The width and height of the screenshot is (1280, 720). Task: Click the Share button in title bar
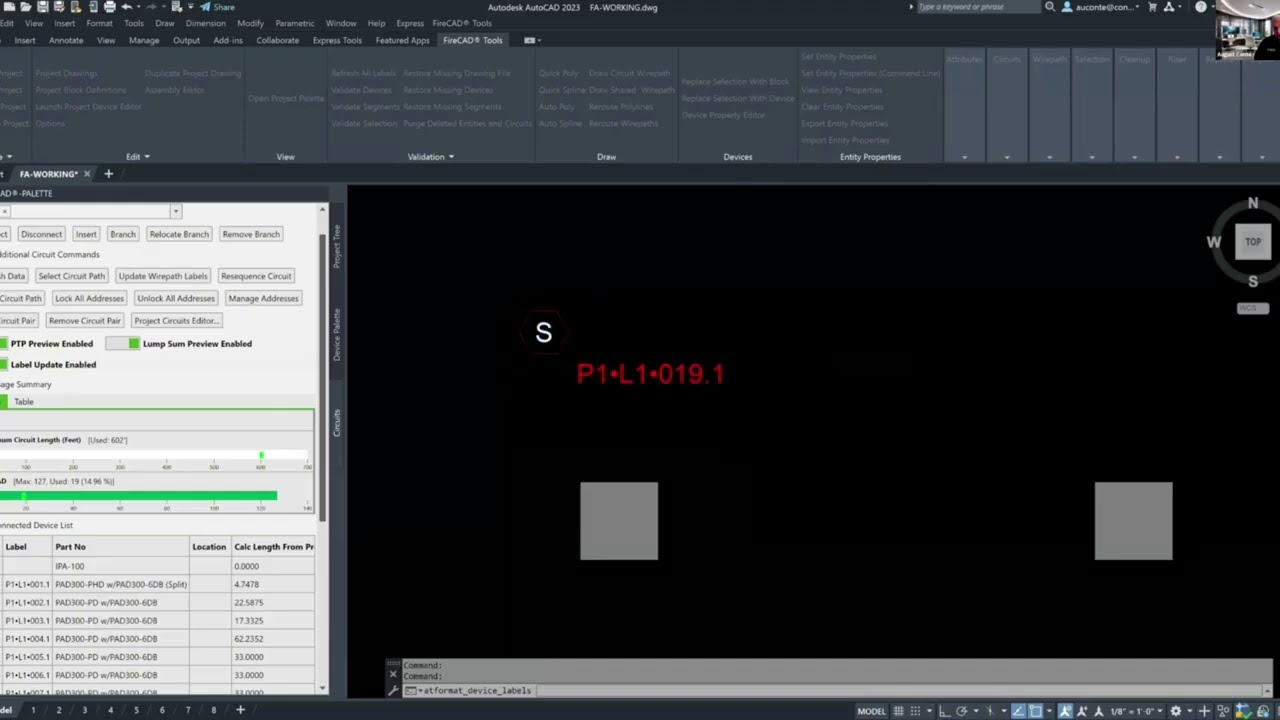coord(217,7)
